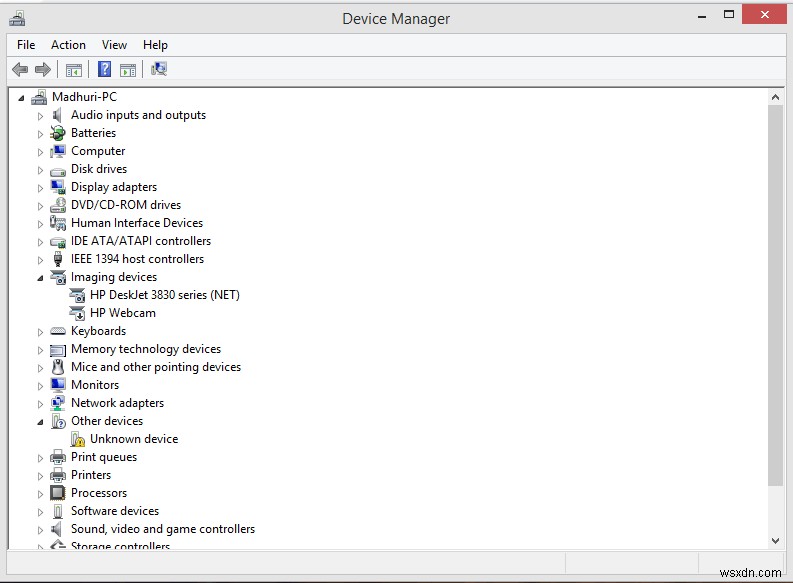Select the IDE ATA/ATAPI controllers label
This screenshot has width=793, height=583.
[141, 241]
